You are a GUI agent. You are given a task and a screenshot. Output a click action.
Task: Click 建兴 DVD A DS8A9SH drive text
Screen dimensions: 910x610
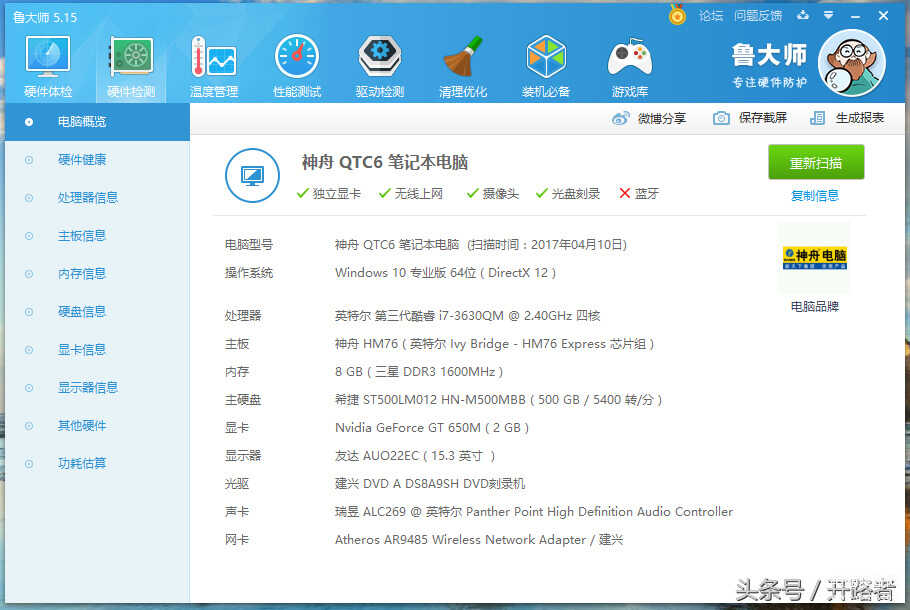point(430,484)
